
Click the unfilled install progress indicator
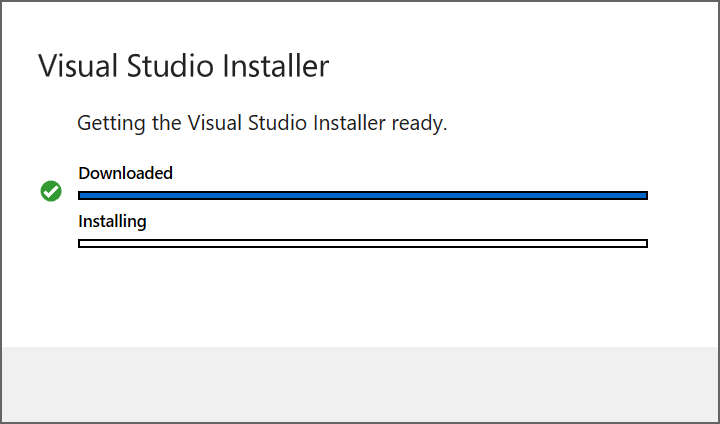pyautogui.click(x=363, y=243)
